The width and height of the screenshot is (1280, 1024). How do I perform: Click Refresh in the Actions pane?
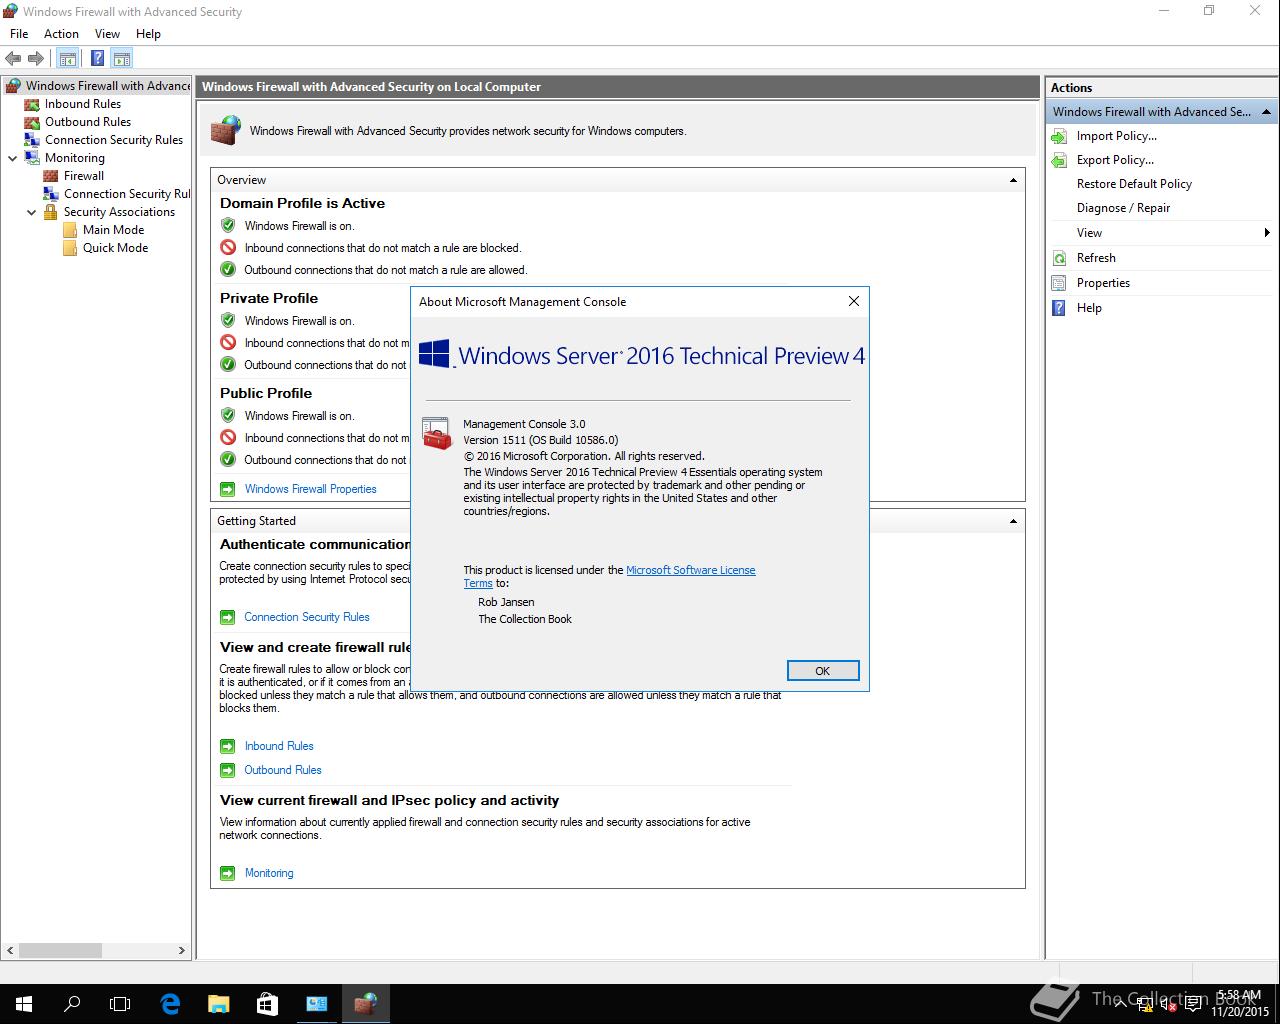click(x=1096, y=258)
